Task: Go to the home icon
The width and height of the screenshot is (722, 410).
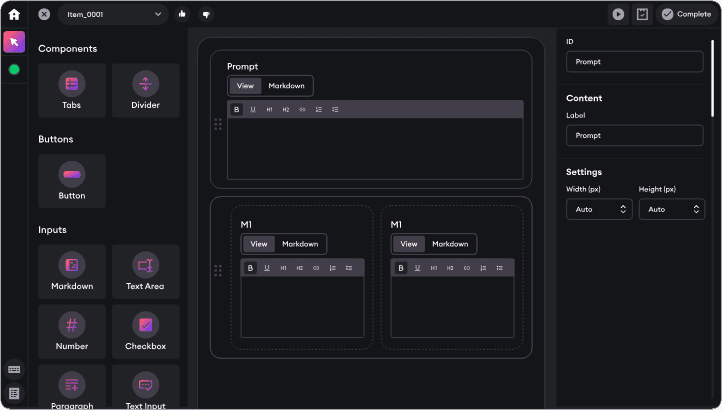Action: [x=14, y=14]
